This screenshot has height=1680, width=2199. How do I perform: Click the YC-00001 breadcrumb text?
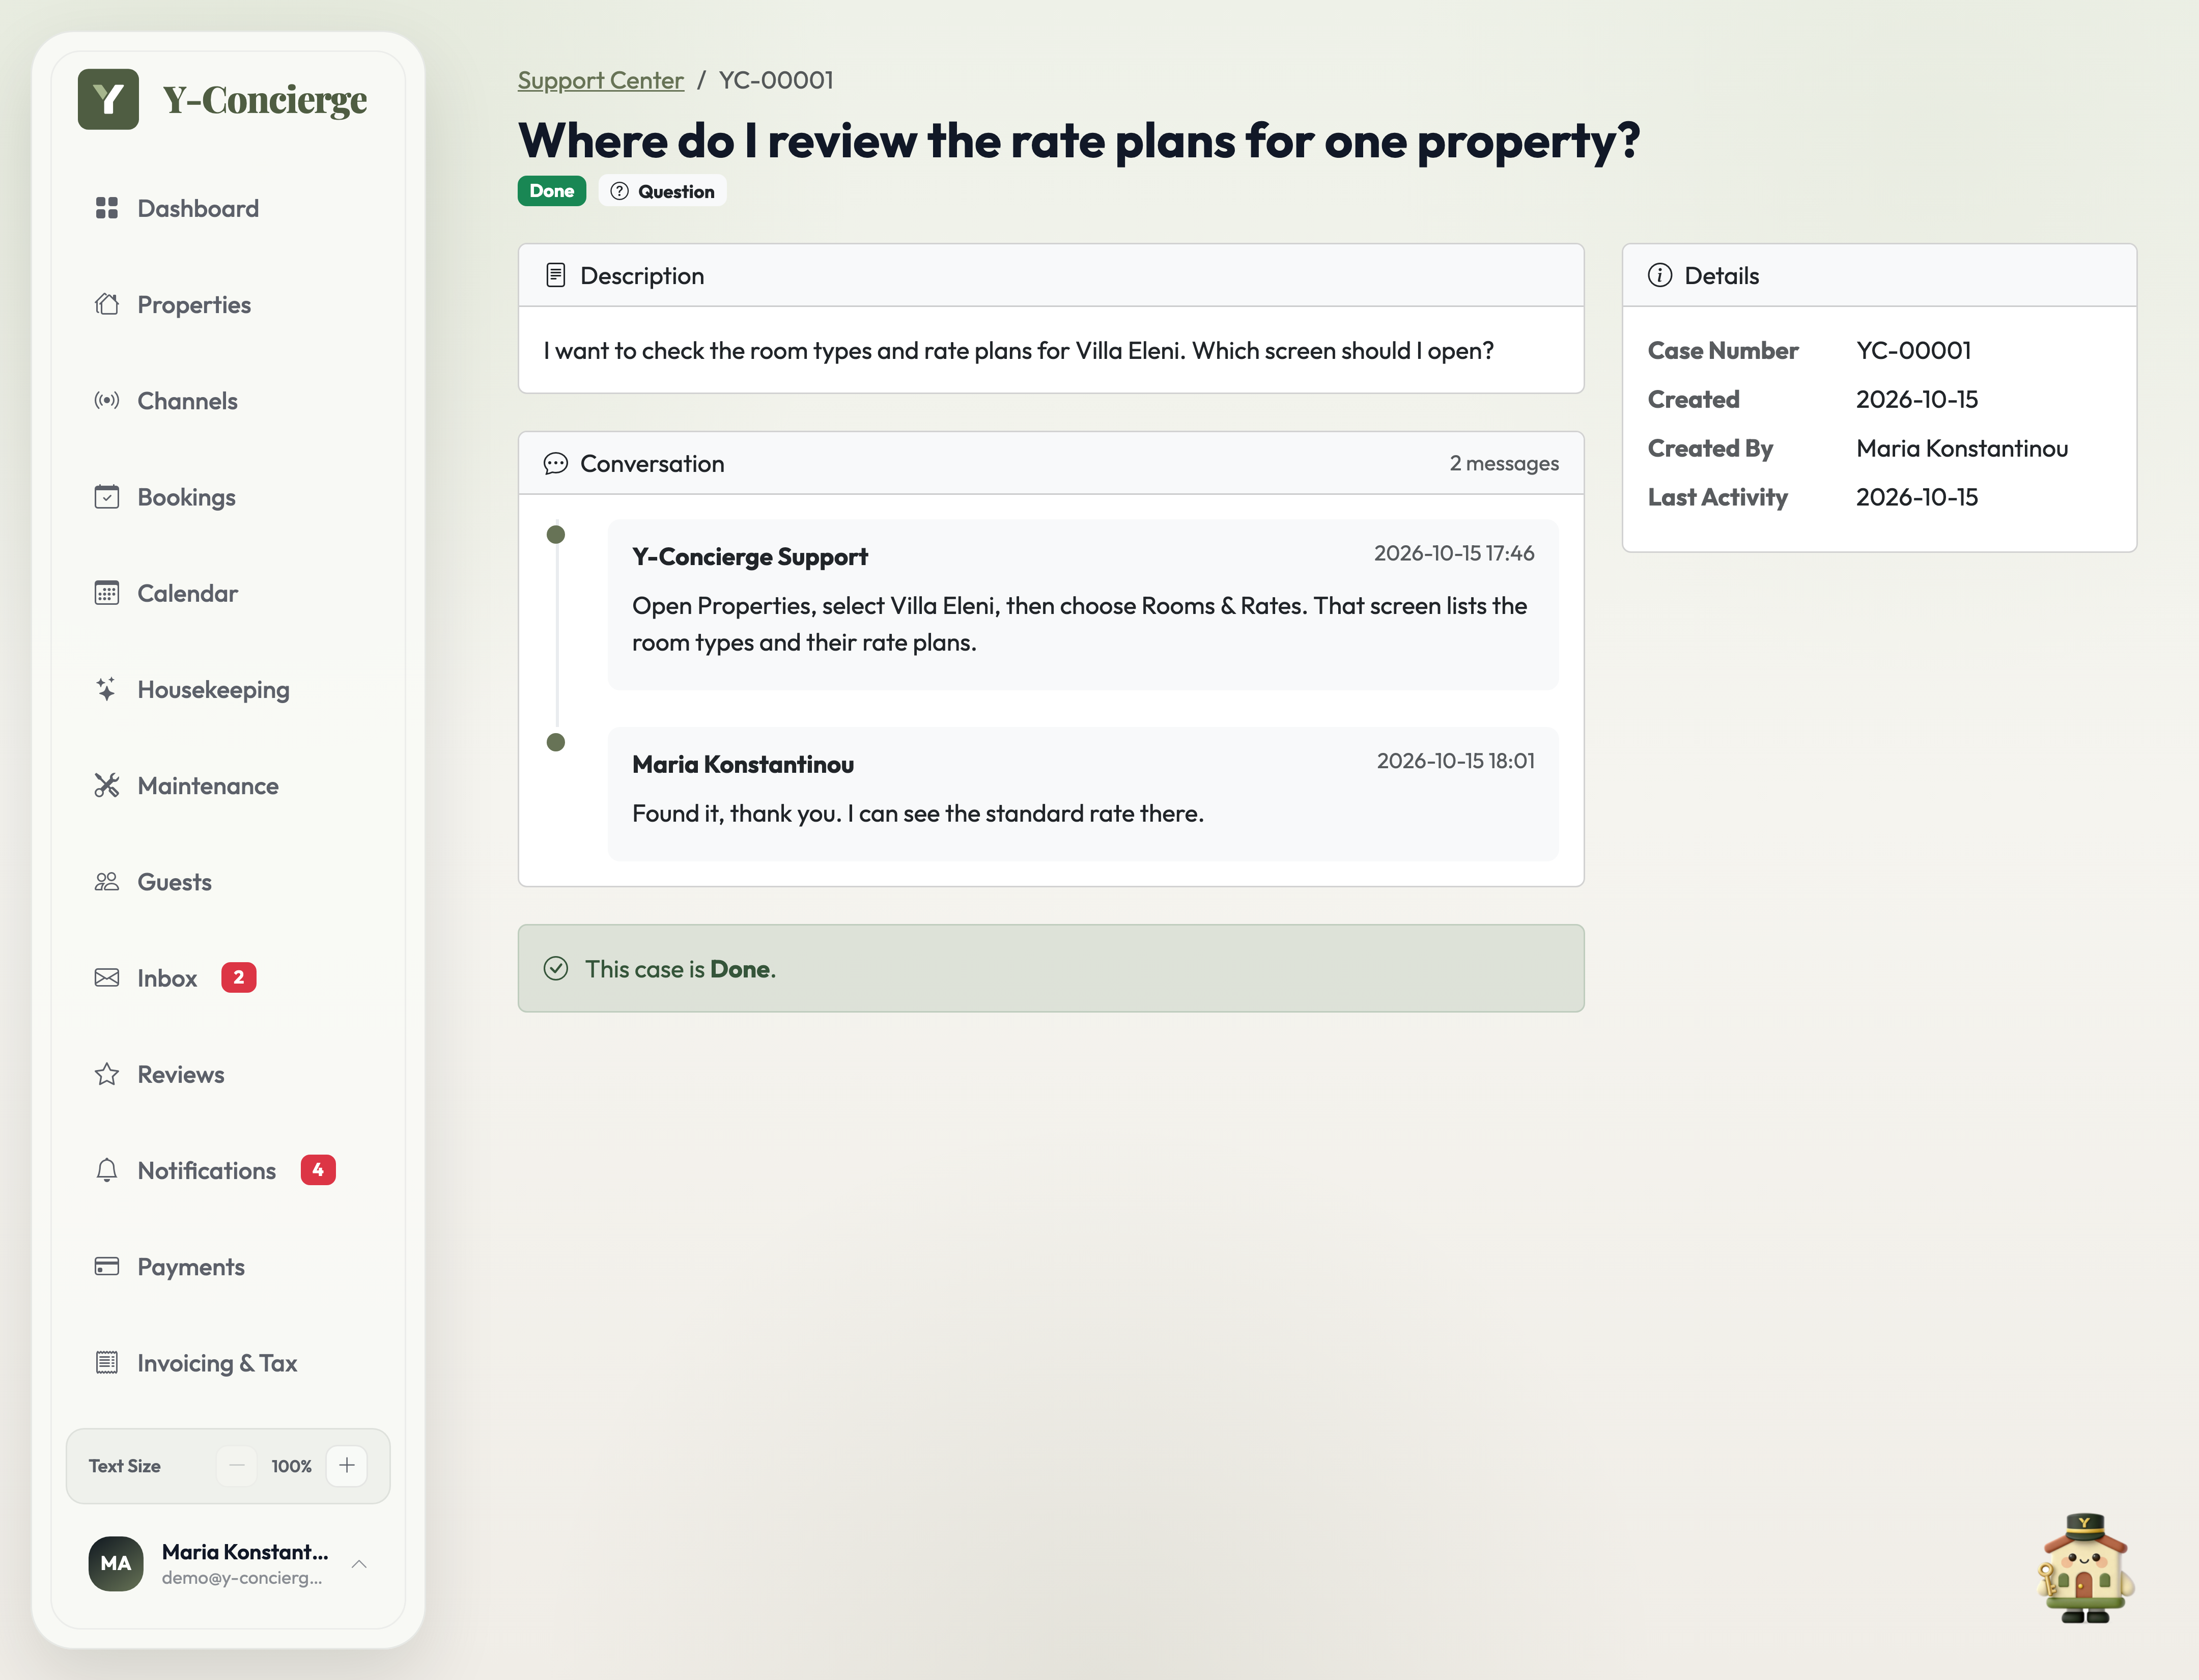(776, 80)
